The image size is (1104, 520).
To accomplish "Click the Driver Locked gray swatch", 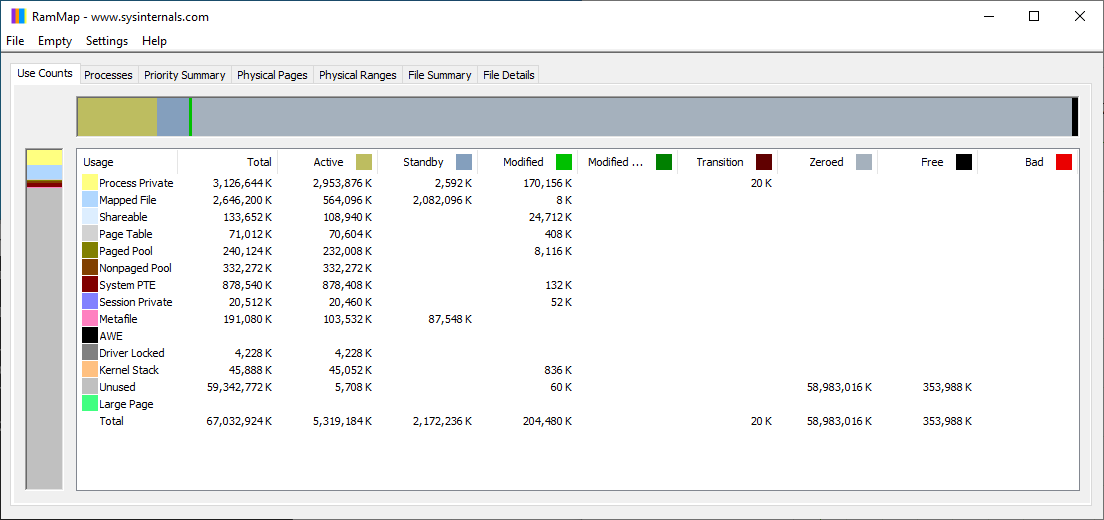I will [89, 353].
